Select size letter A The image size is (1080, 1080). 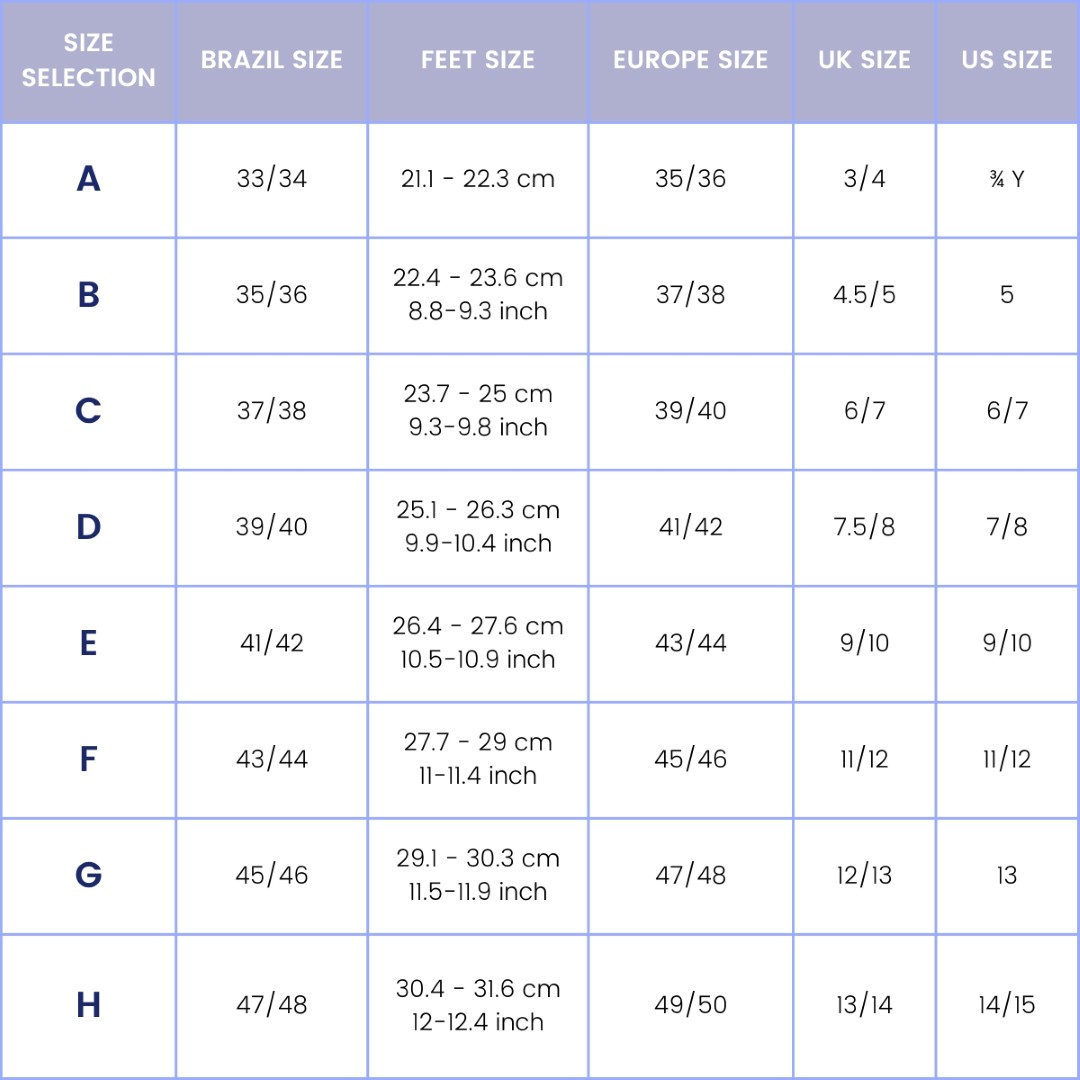coord(88,179)
